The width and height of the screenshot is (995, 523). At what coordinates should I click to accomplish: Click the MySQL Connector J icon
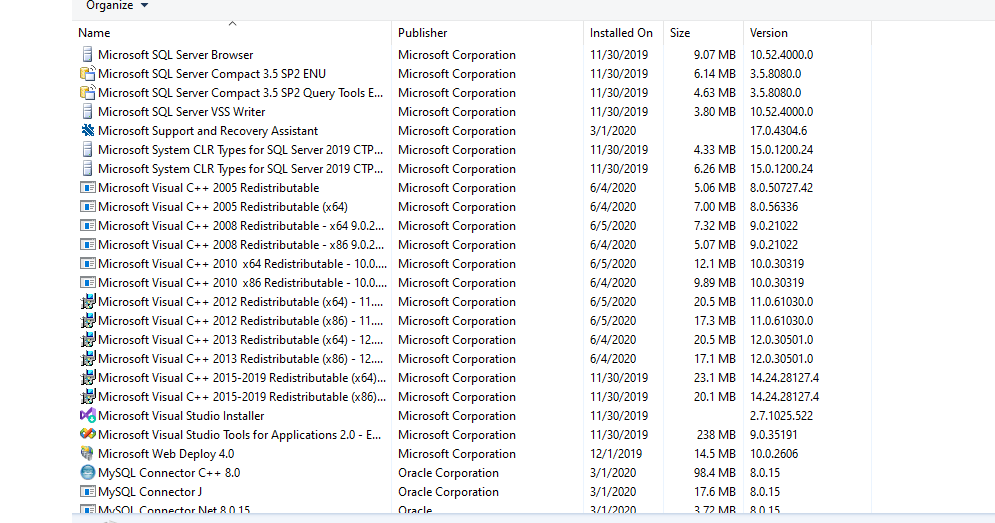click(x=88, y=492)
